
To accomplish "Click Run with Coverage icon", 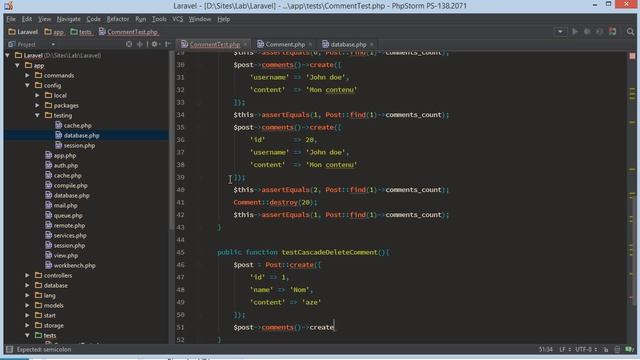I will tap(599, 32).
